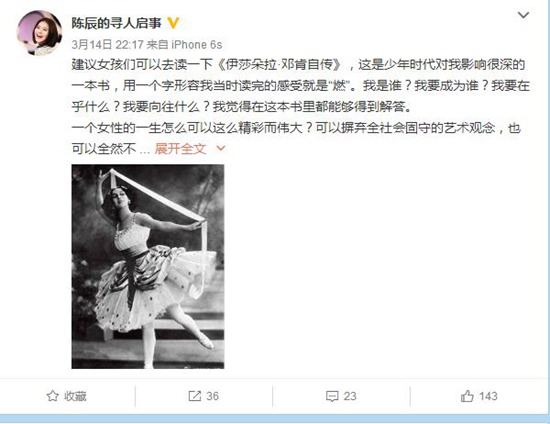Click the like count 143
The width and height of the screenshot is (550, 424).
488,396
